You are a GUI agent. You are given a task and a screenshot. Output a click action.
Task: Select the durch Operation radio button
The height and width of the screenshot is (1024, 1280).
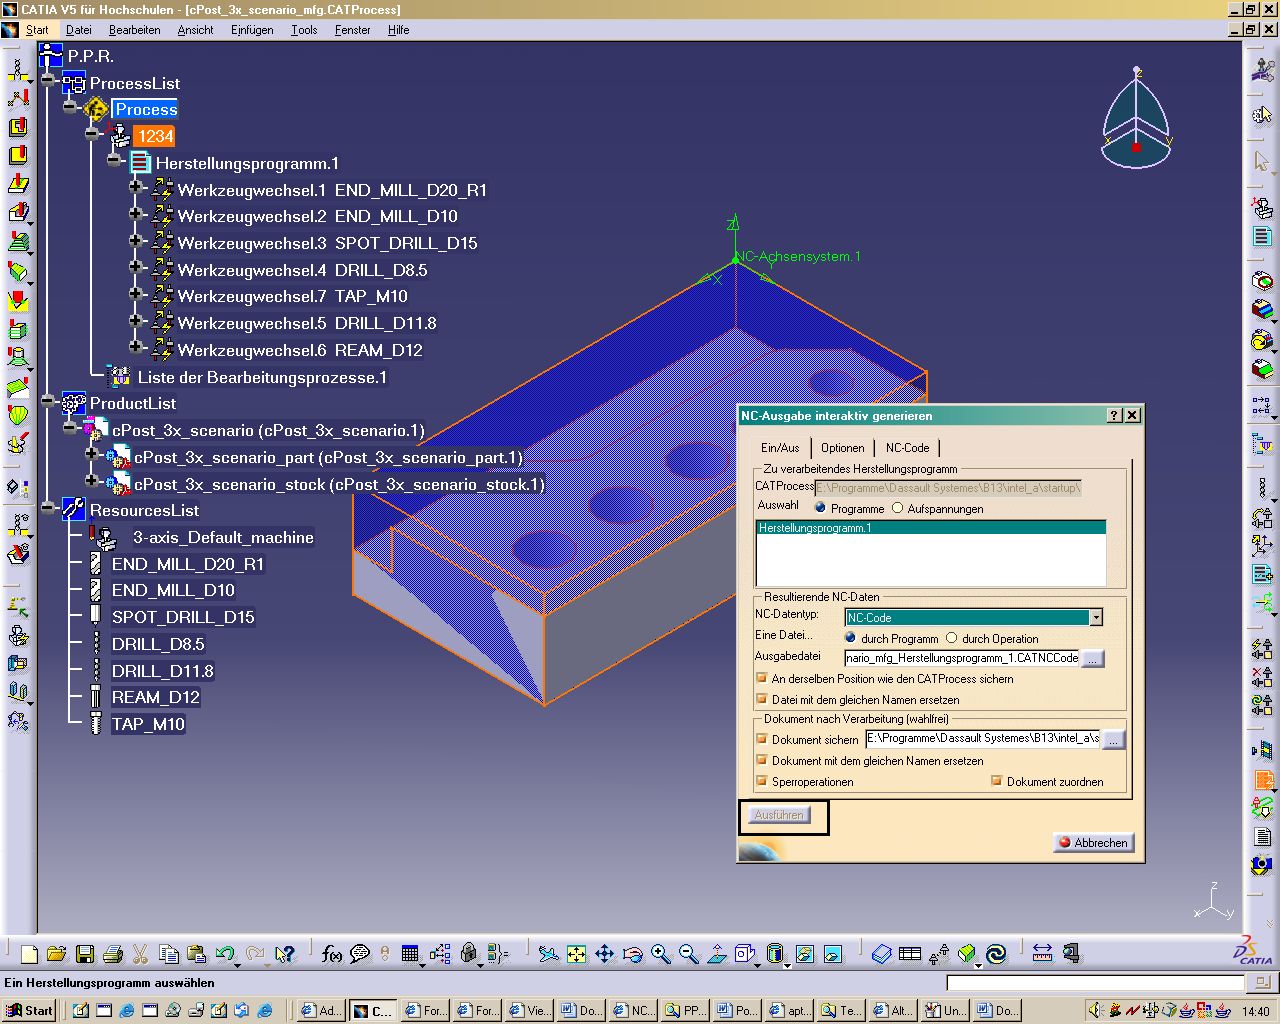952,638
